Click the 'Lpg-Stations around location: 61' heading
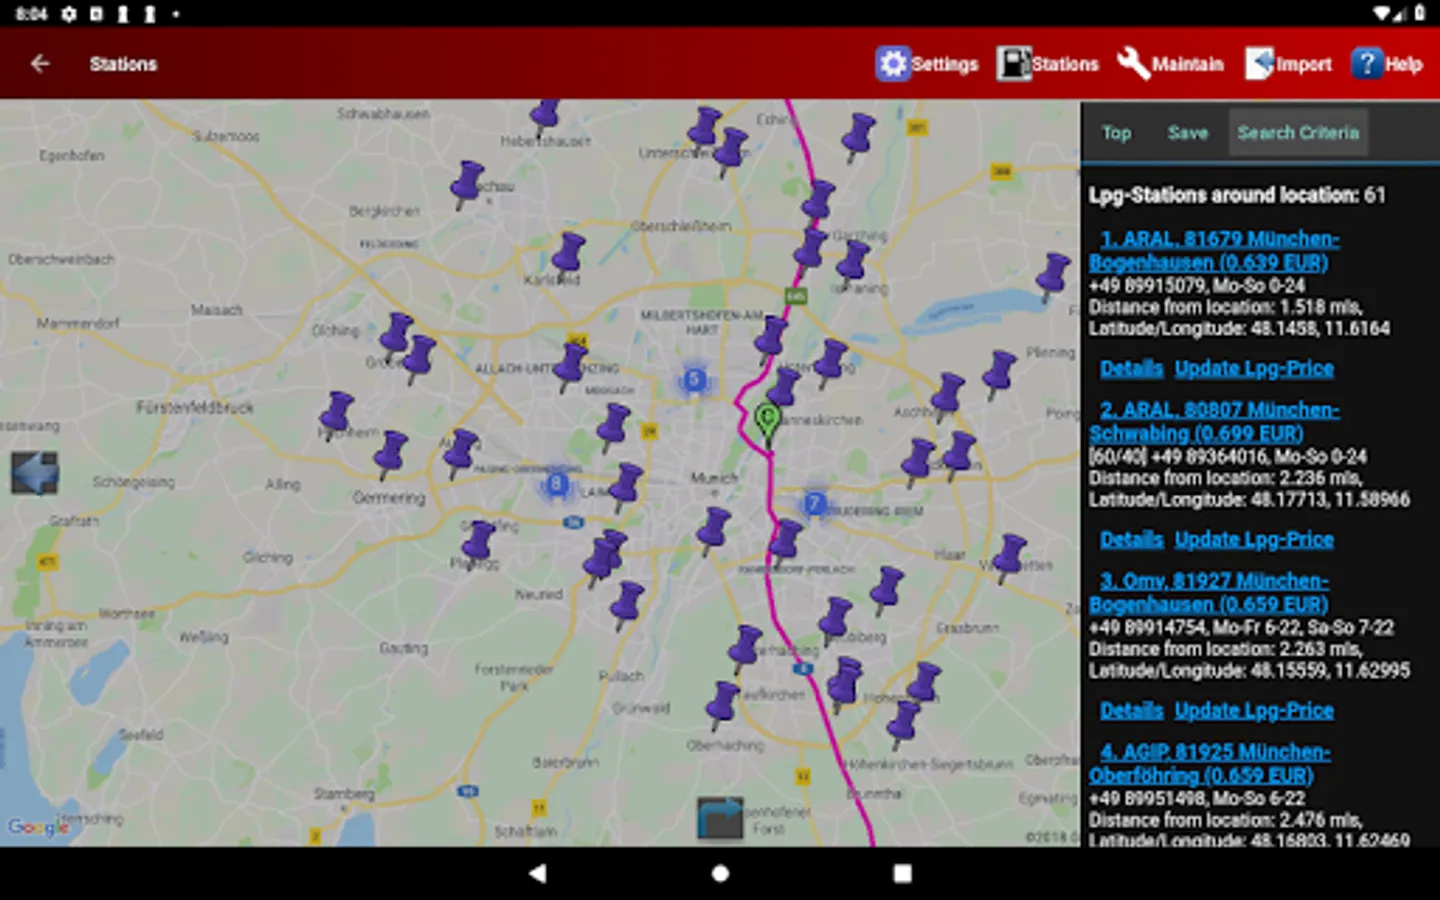The height and width of the screenshot is (900, 1440). coord(1237,195)
